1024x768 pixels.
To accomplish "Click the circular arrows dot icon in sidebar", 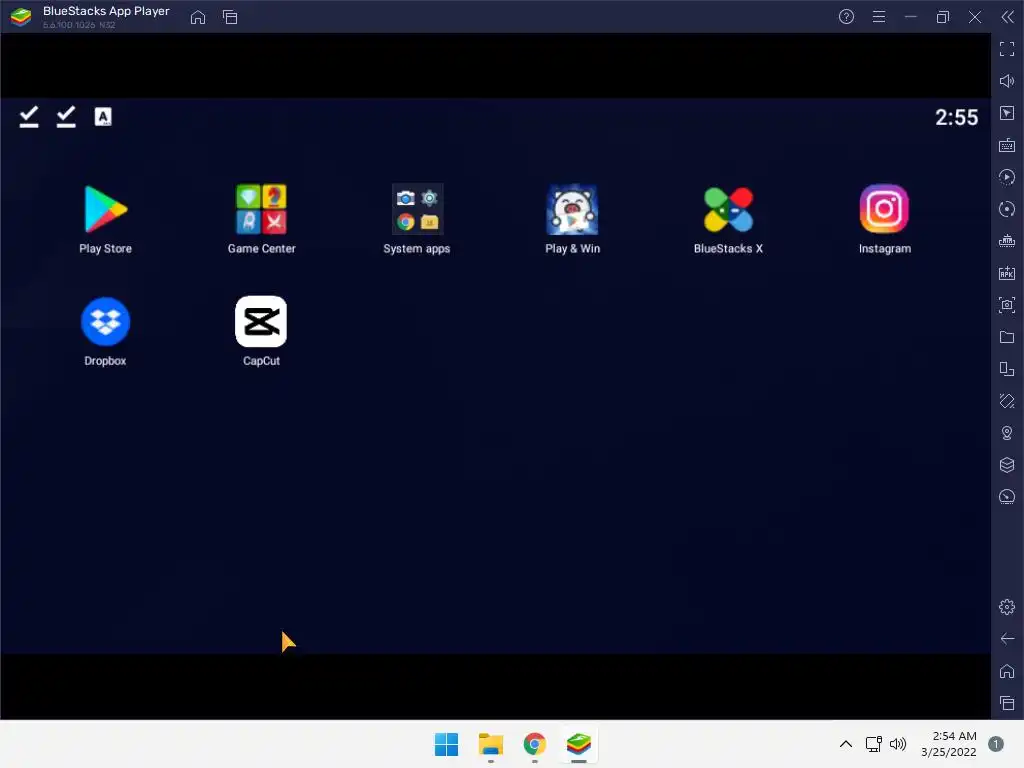I will click(1007, 209).
